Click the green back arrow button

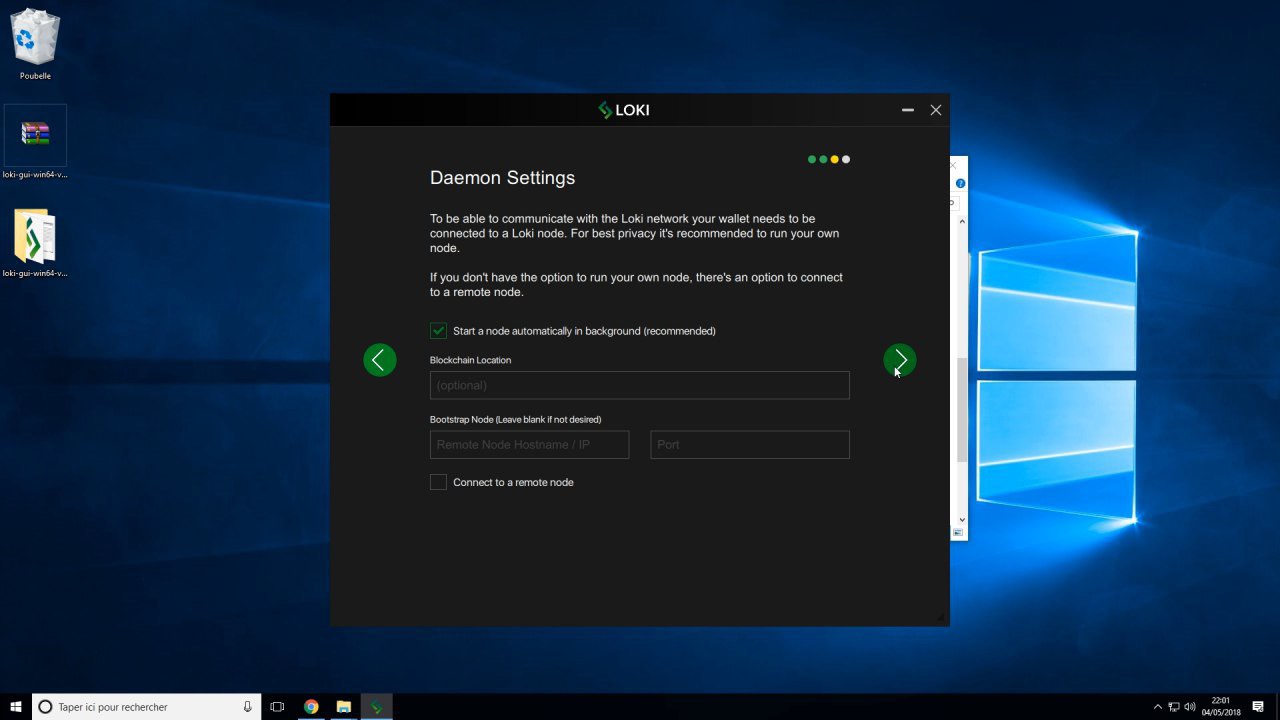click(x=380, y=360)
